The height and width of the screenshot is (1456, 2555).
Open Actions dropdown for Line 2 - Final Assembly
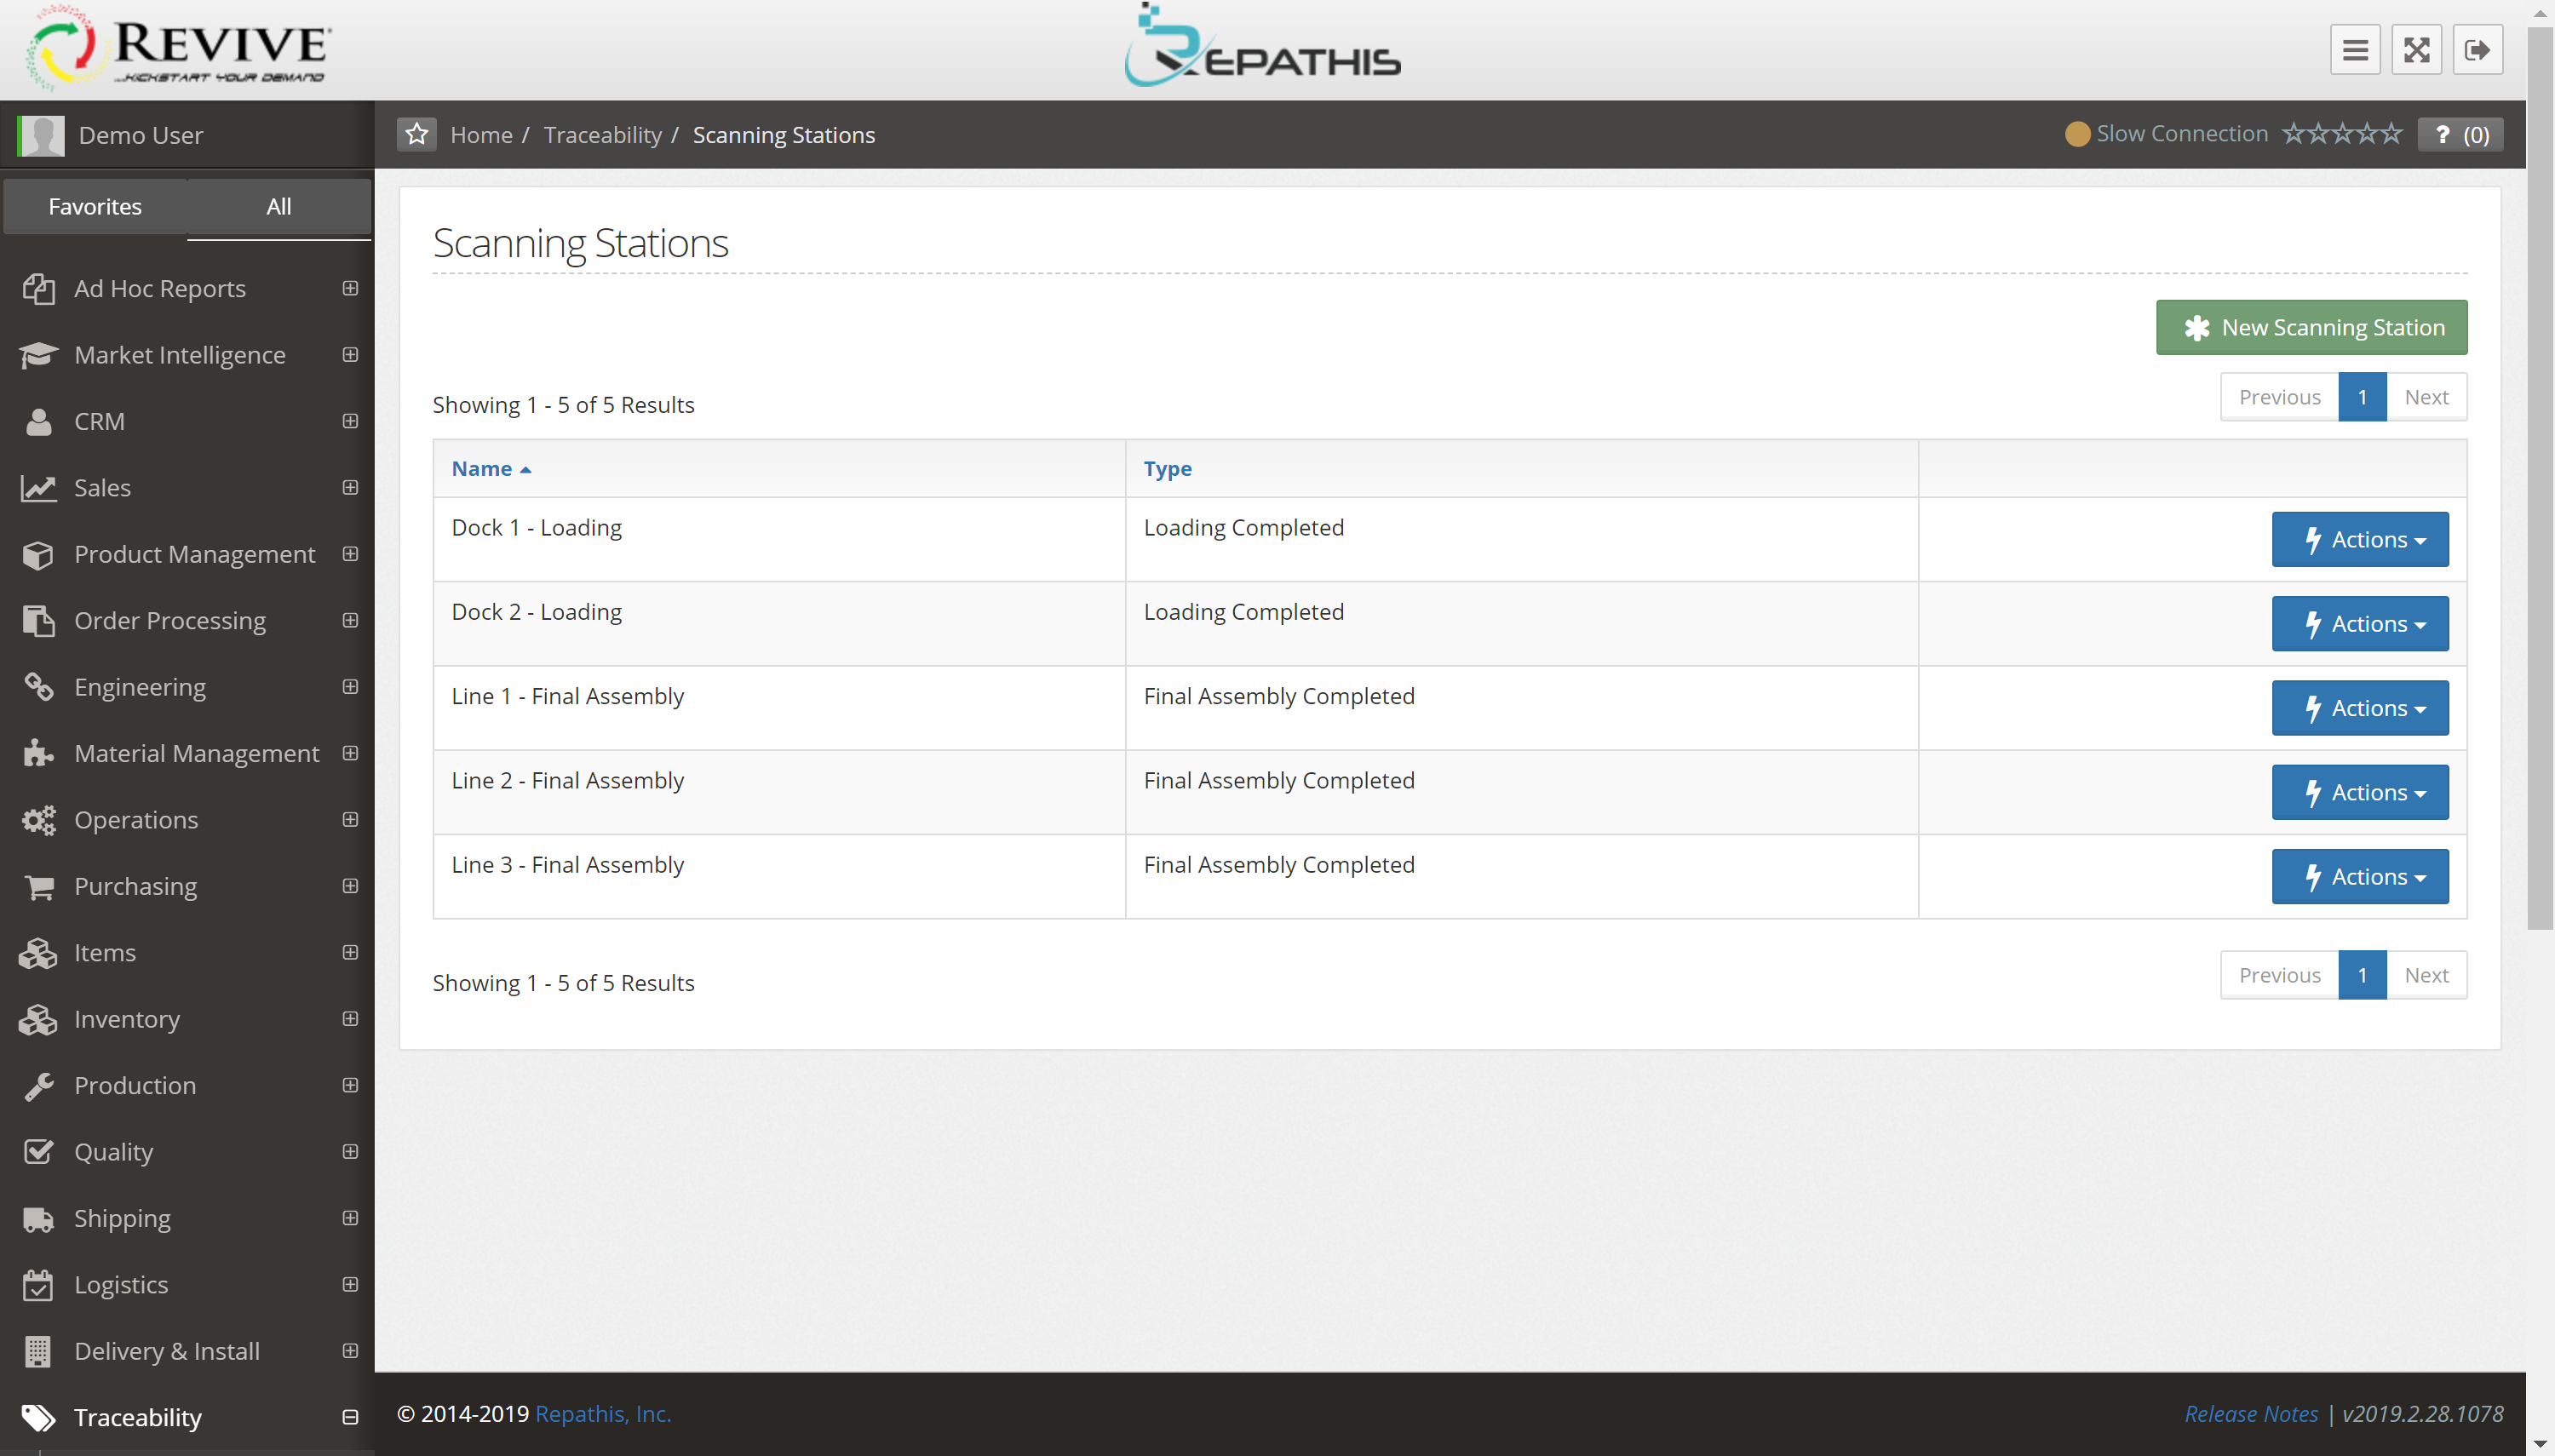pos(2359,792)
